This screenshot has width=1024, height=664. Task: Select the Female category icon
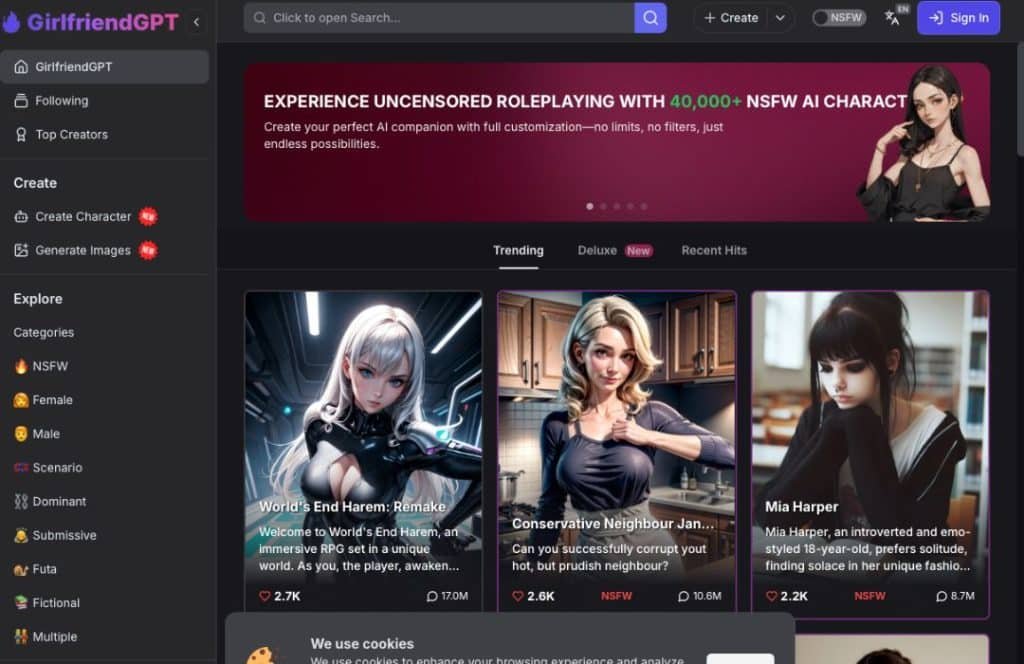coord(21,400)
